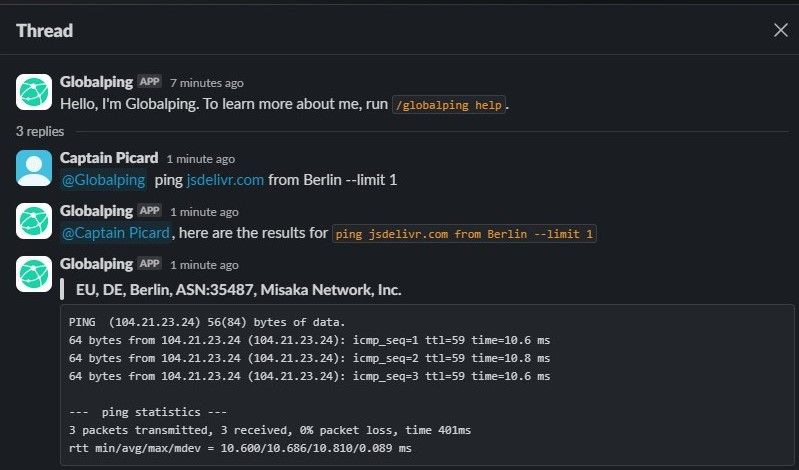The width and height of the screenshot is (799, 470).
Task: Open the jsdelivr.com link
Action: [225, 180]
